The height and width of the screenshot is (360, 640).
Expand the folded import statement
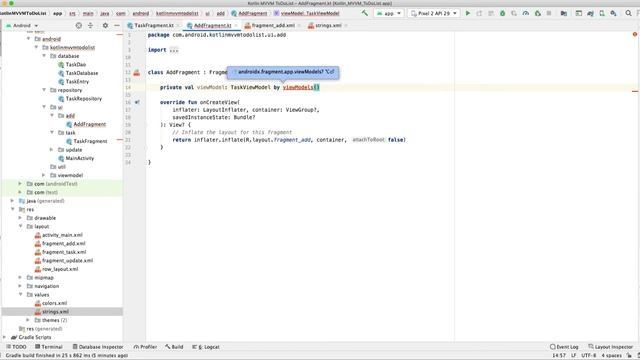[174, 50]
